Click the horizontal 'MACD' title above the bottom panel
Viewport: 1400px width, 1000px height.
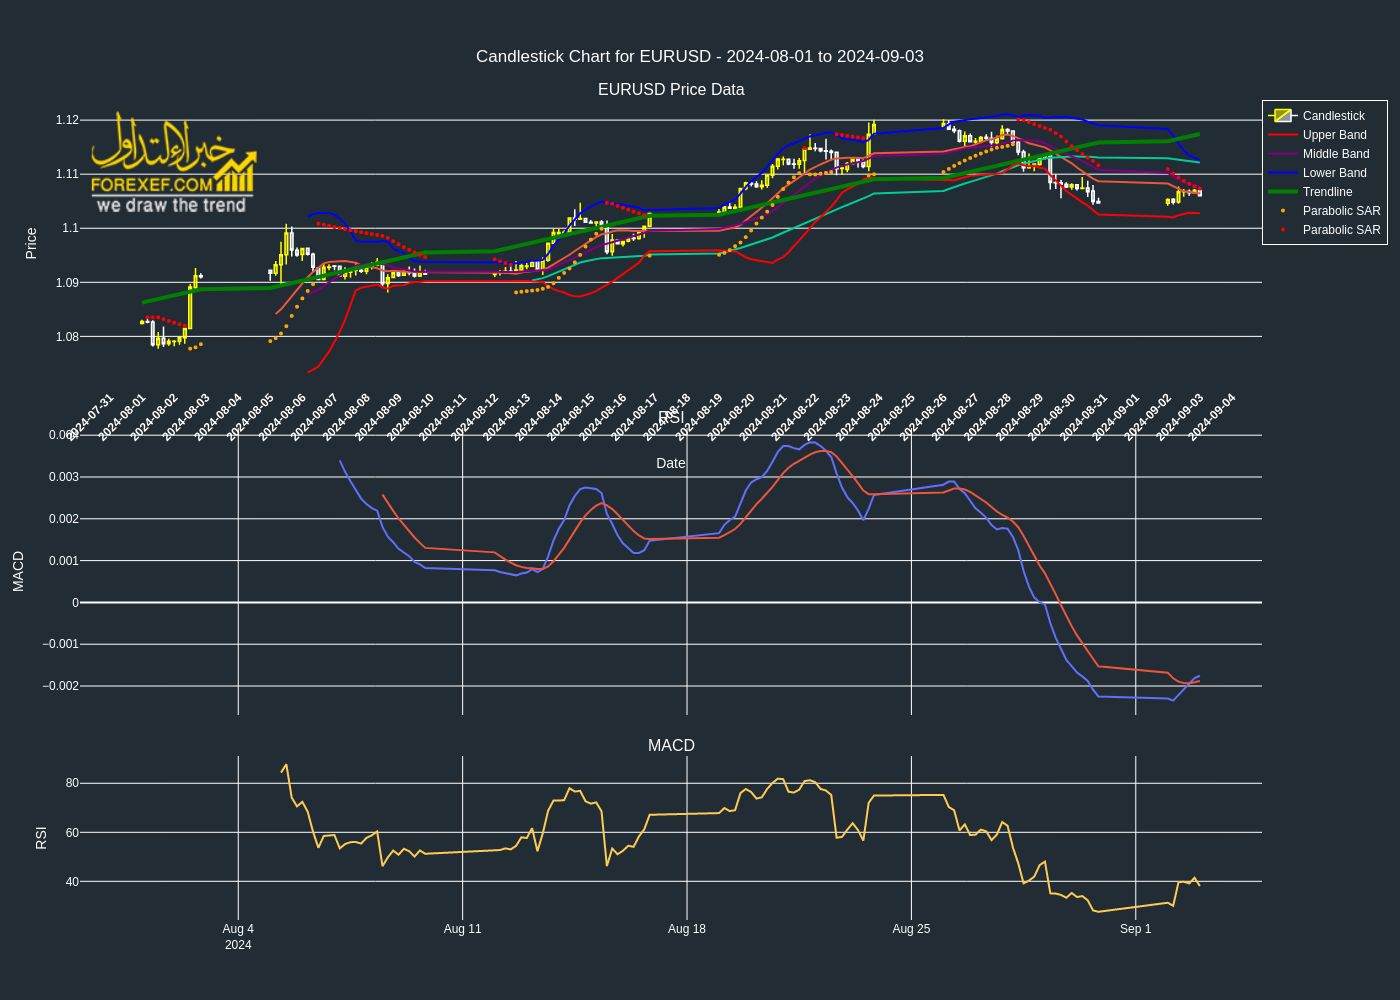point(671,745)
